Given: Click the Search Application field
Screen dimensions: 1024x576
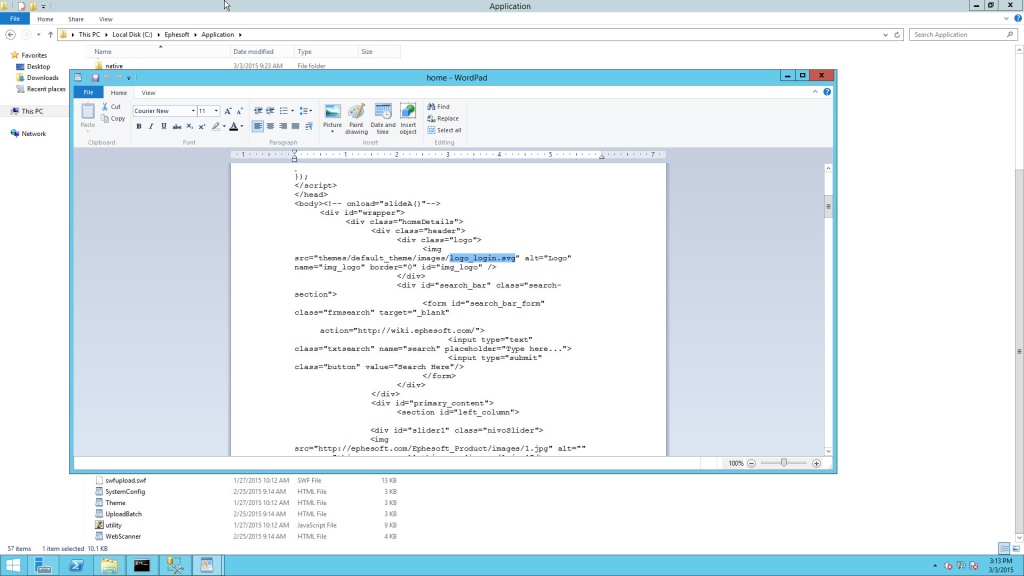Looking at the screenshot, I should 963,35.
